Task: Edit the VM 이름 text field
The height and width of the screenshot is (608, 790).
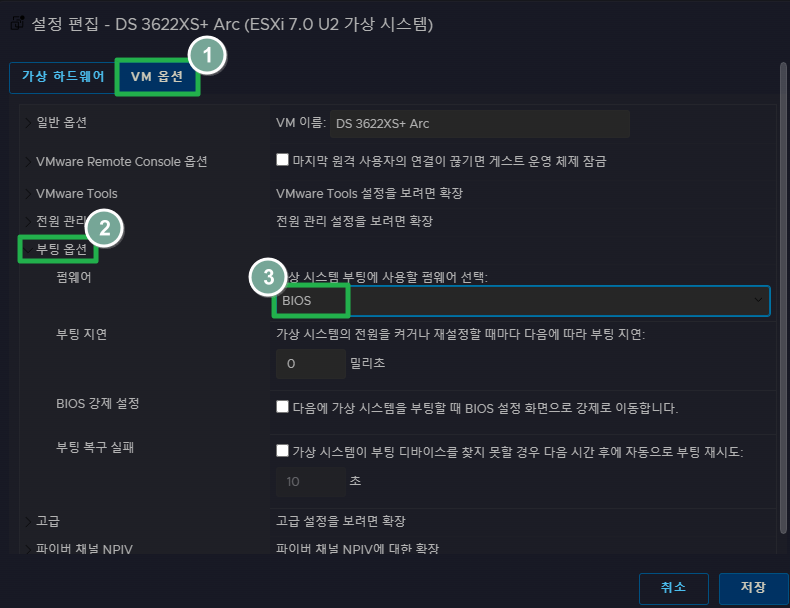Action: coord(480,123)
